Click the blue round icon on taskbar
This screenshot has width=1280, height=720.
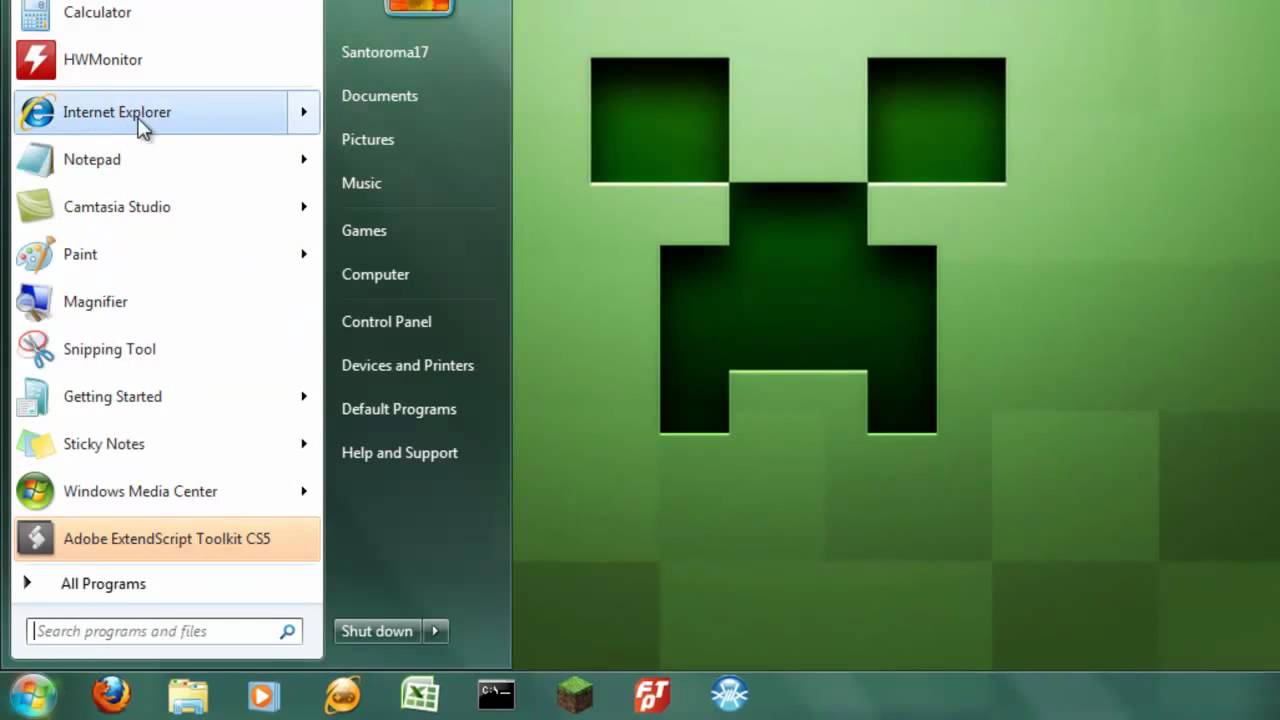click(x=730, y=695)
